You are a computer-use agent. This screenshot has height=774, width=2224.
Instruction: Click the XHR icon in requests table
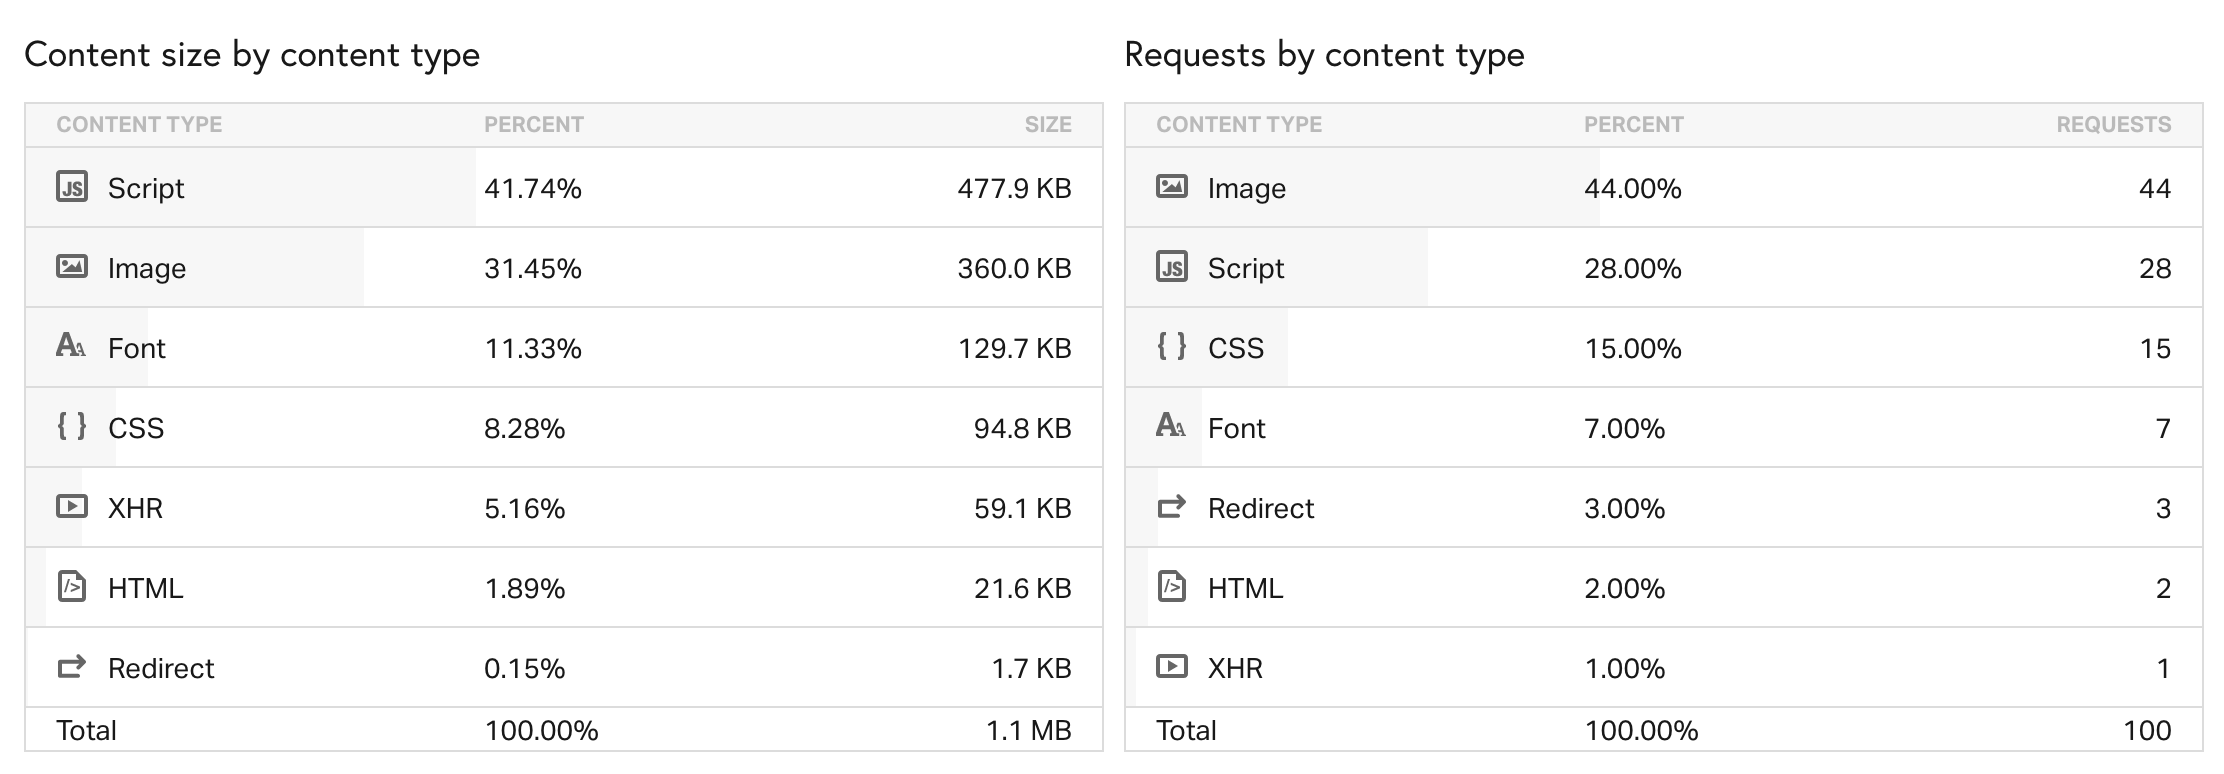1172,667
